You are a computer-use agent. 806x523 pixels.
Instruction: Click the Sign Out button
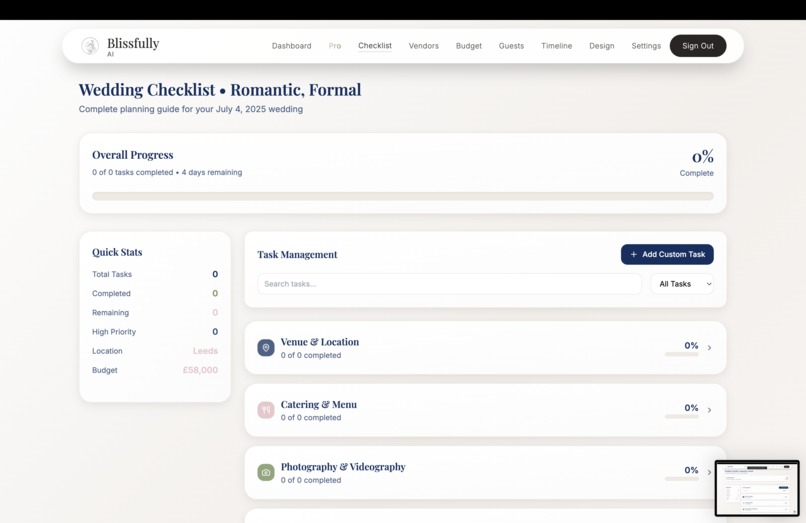click(x=698, y=46)
